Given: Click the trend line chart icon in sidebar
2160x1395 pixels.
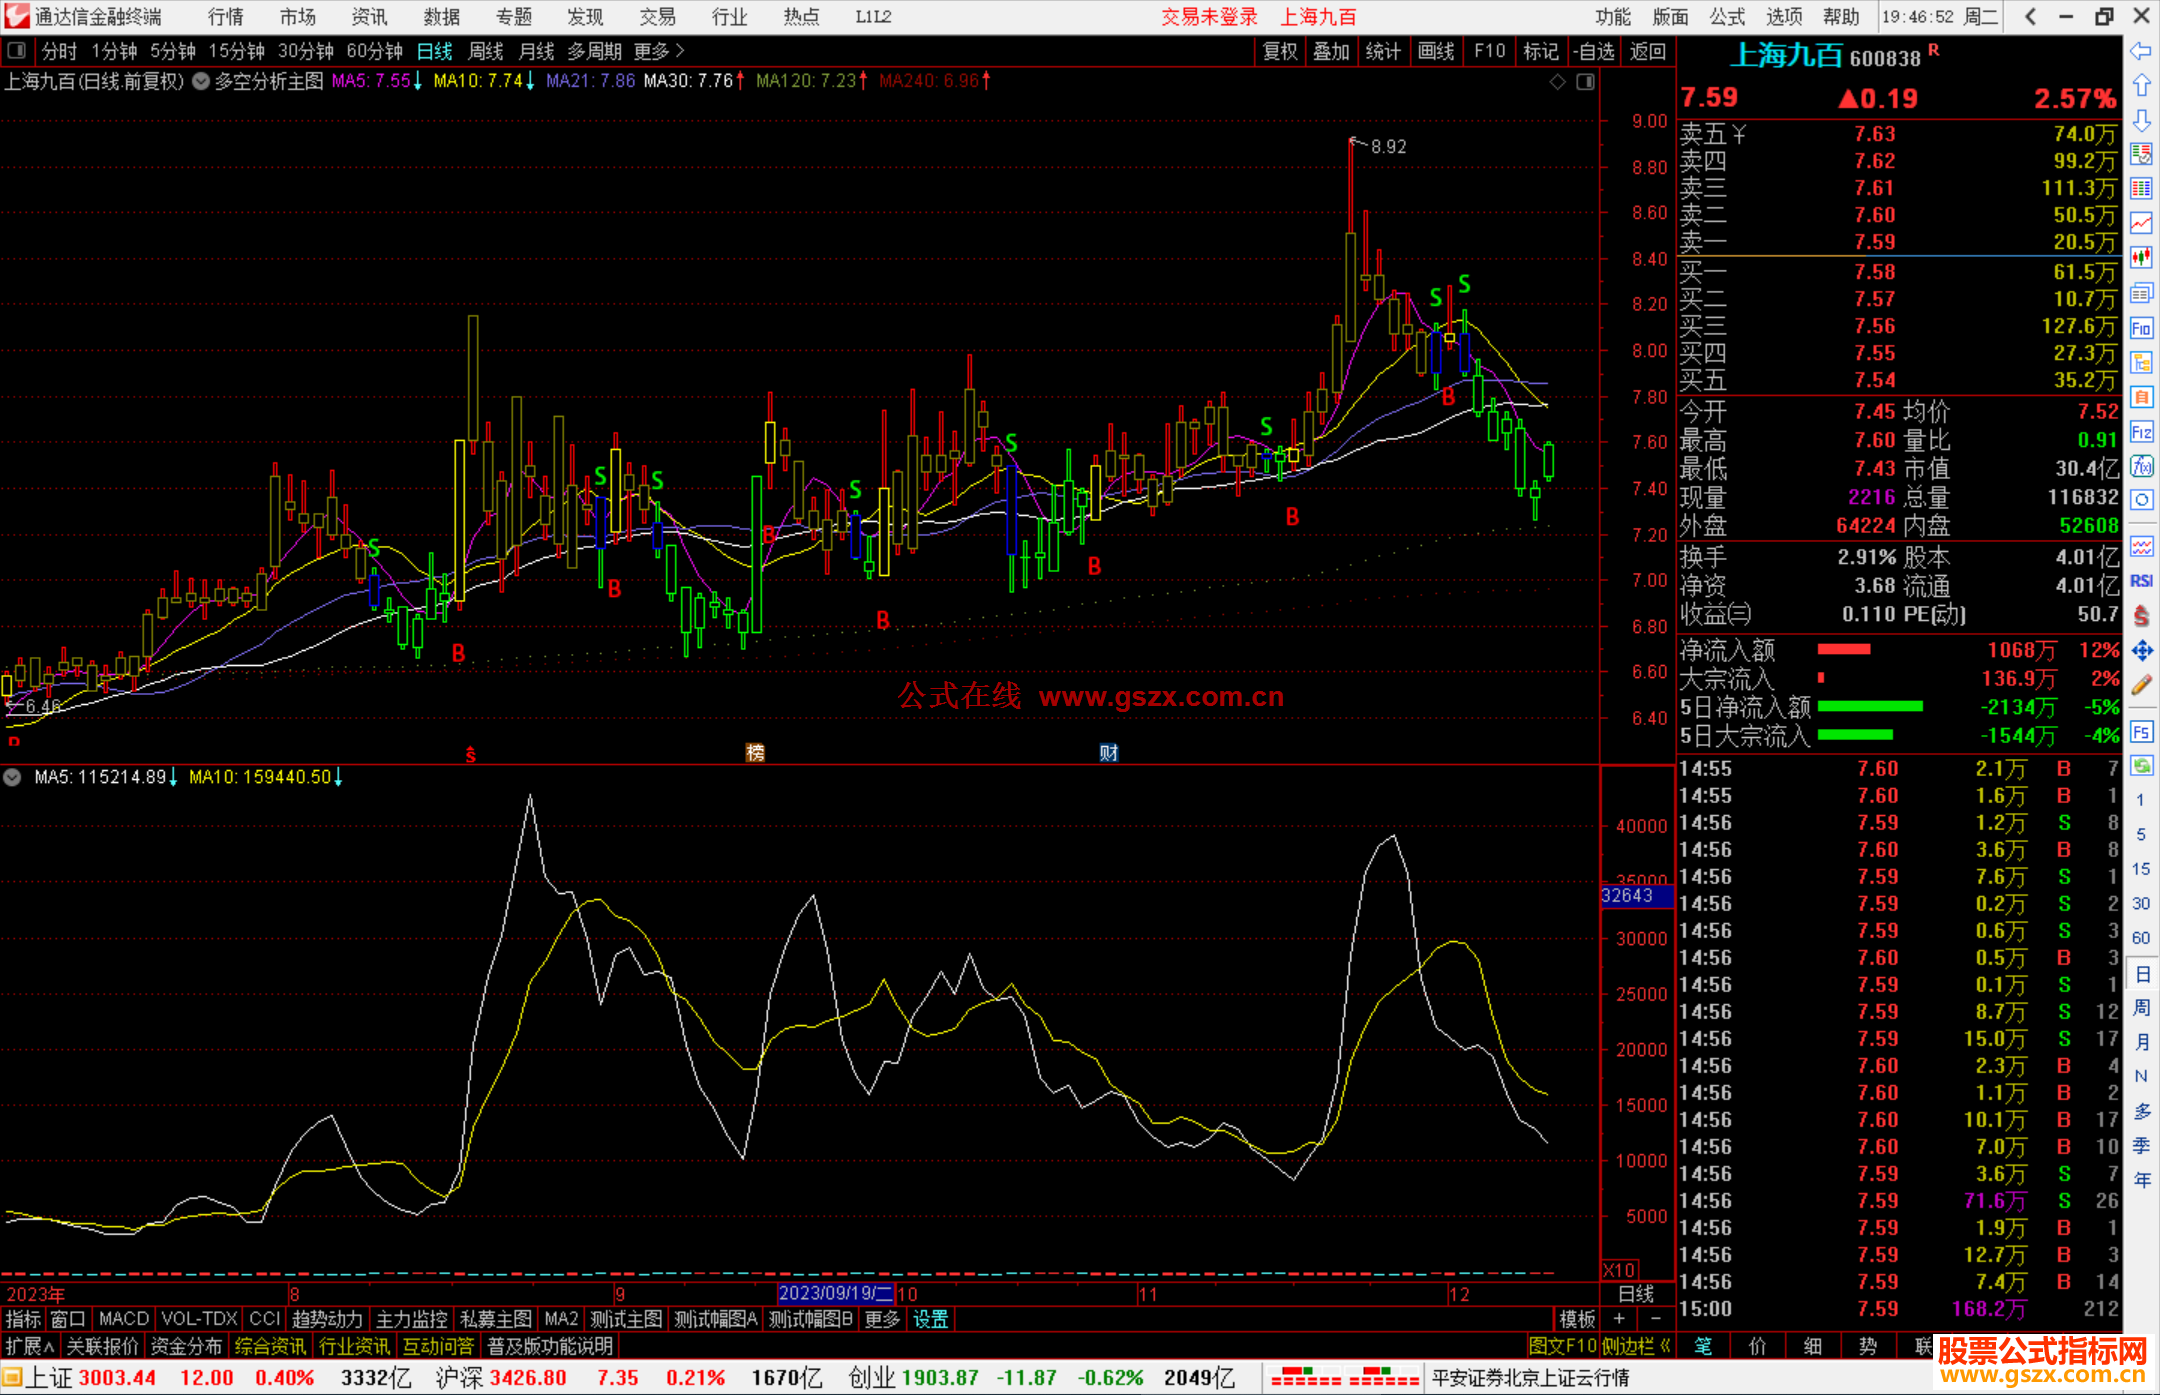Looking at the screenshot, I should (x=2141, y=223).
